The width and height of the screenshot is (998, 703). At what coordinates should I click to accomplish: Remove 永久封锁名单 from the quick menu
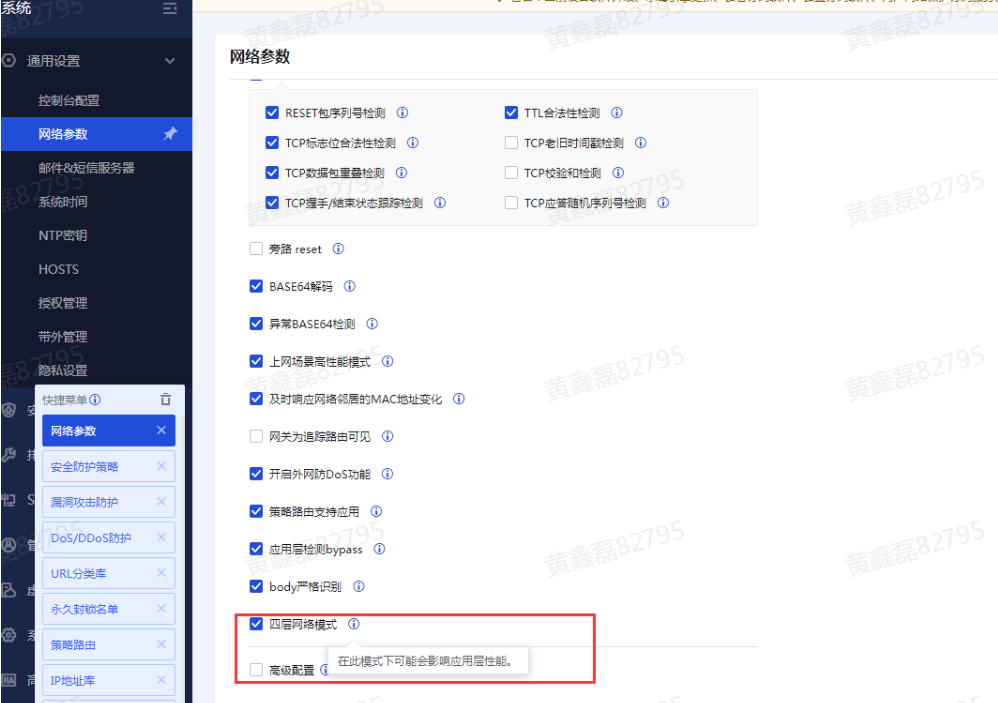pyautogui.click(x=162, y=609)
